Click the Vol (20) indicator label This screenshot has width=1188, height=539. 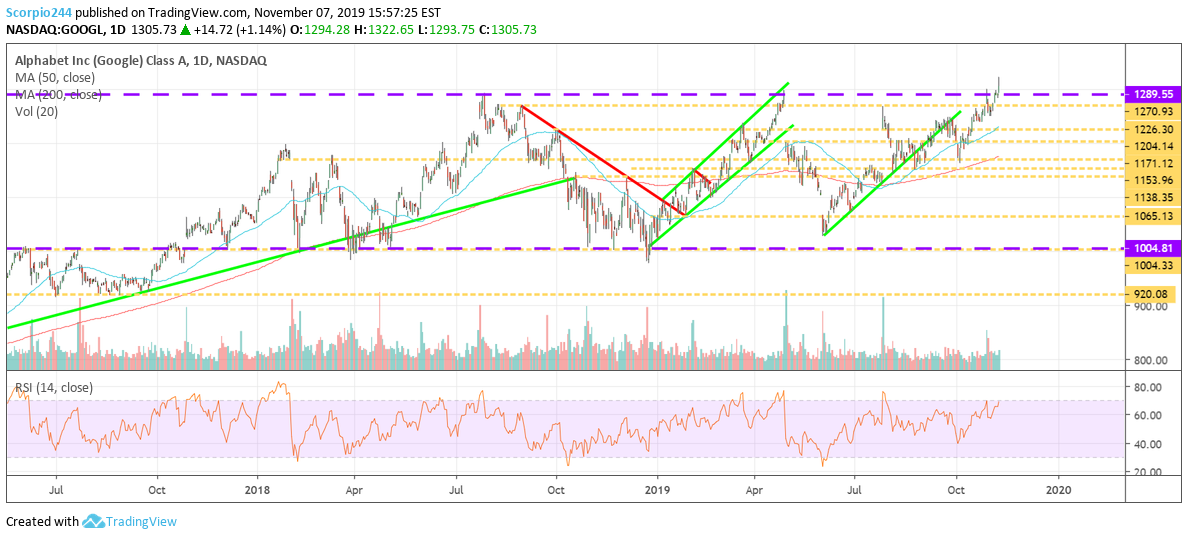pyautogui.click(x=35, y=111)
